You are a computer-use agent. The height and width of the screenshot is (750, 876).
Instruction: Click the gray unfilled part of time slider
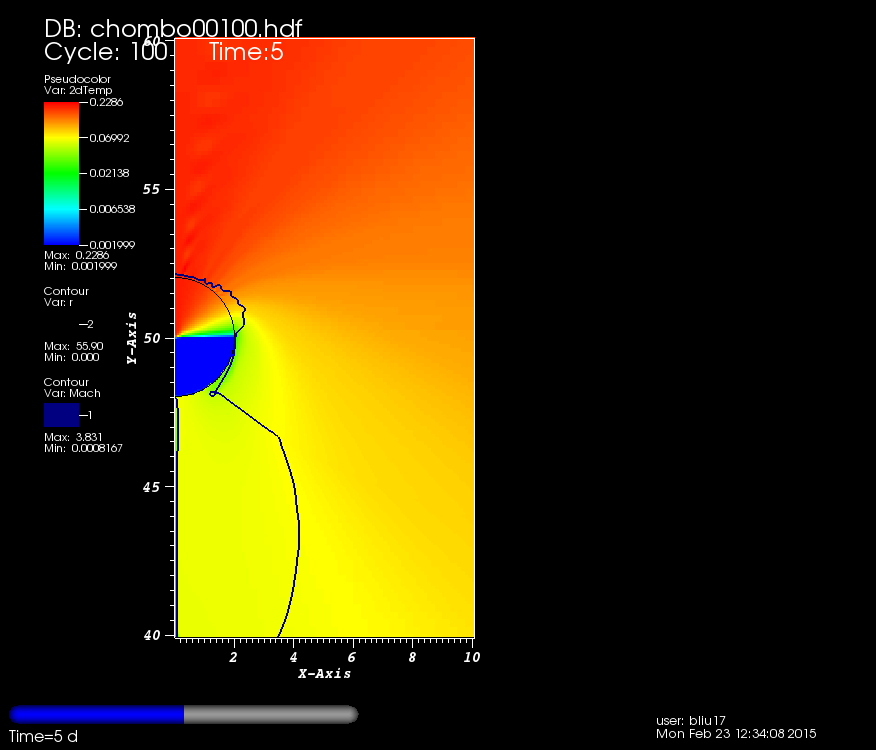click(x=270, y=714)
